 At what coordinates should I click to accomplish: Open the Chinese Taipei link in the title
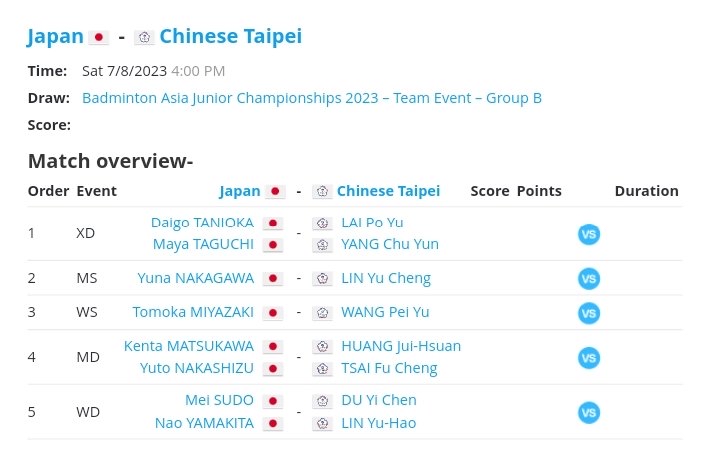click(231, 36)
